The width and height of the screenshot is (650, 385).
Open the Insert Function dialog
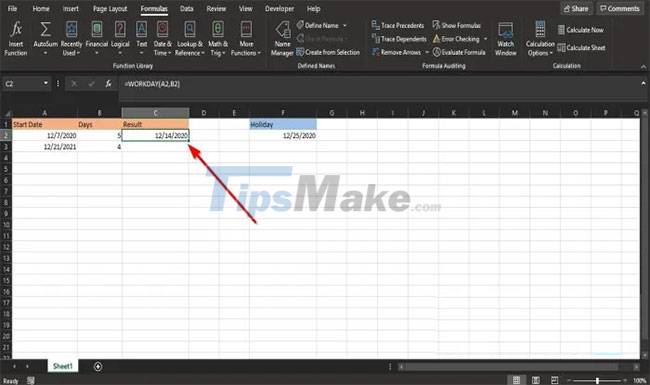pyautogui.click(x=16, y=39)
